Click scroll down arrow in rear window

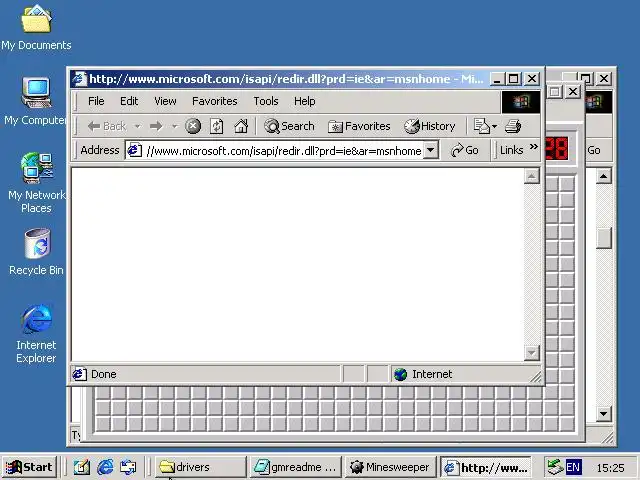click(604, 414)
